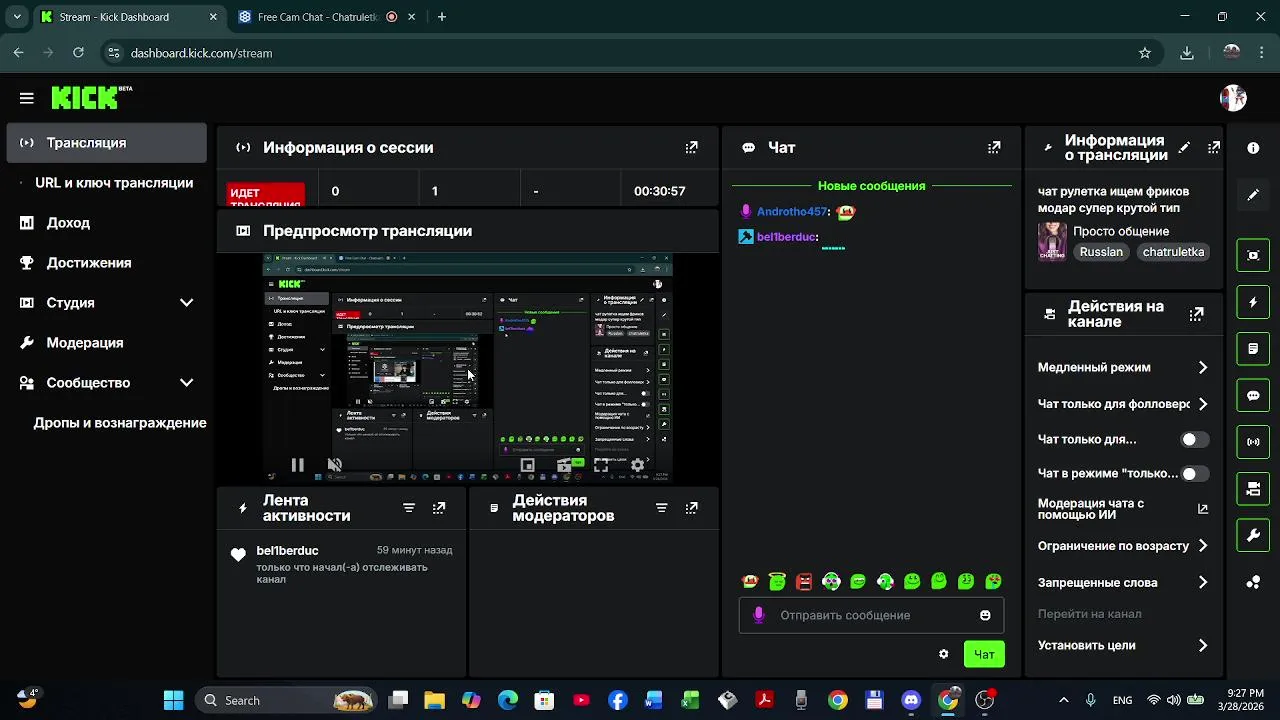This screenshot has width=1280, height=720.
Task: Insert the heart-eyes green emote
Action: click(993, 581)
